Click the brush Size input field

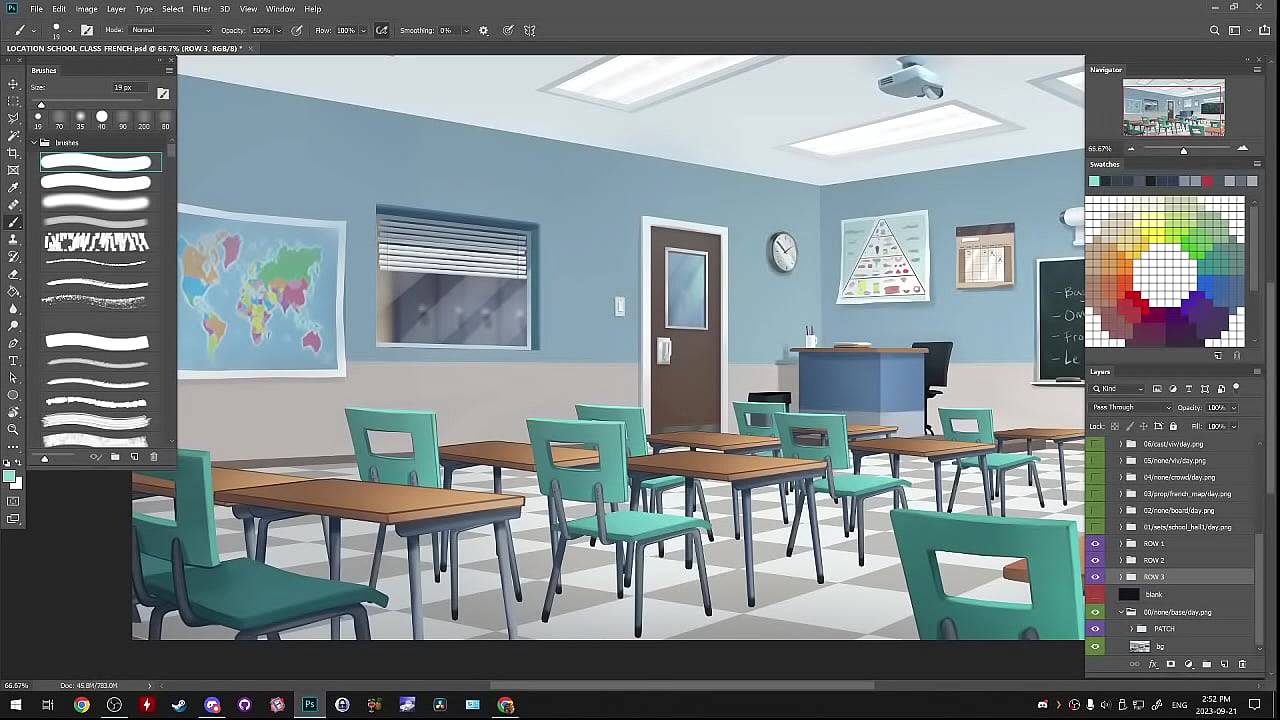click(x=129, y=88)
